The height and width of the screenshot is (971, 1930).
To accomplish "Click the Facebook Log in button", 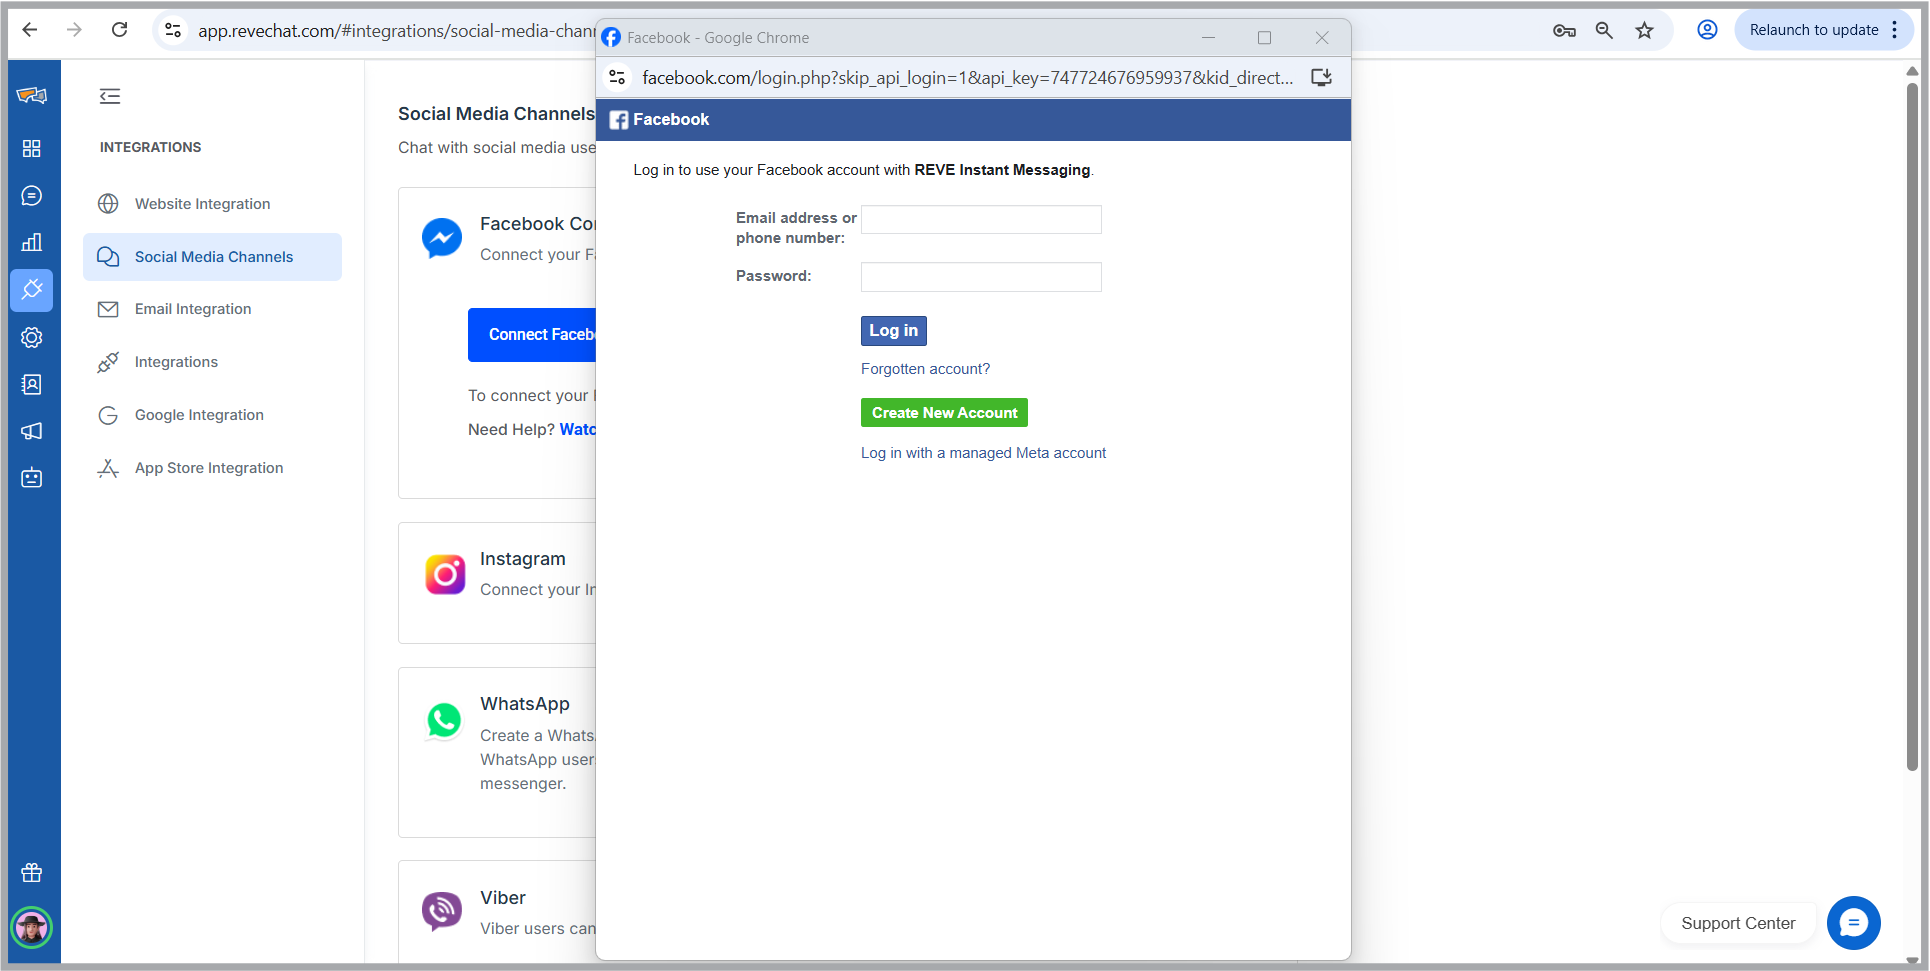I will (893, 331).
